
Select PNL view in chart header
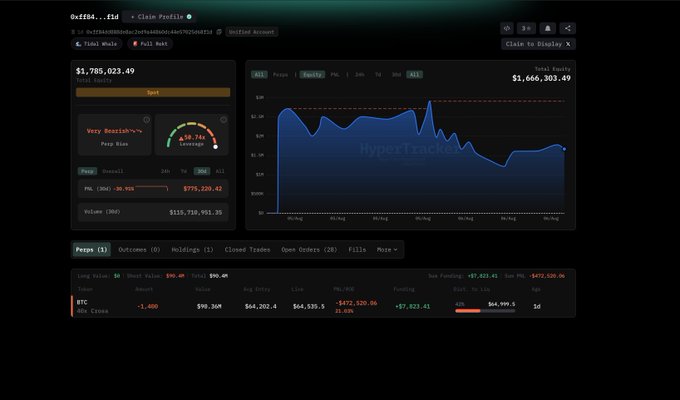[335, 75]
